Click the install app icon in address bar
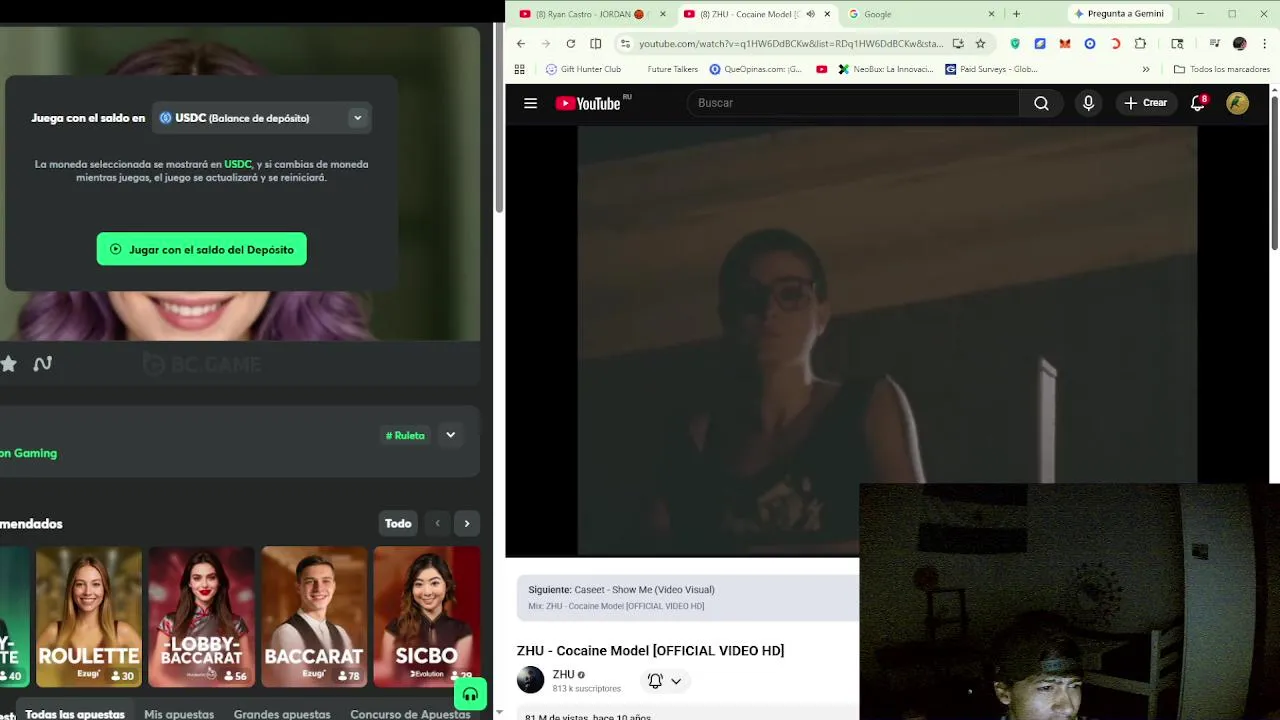Image resolution: width=1280 pixels, height=720 pixels. pos(958,43)
